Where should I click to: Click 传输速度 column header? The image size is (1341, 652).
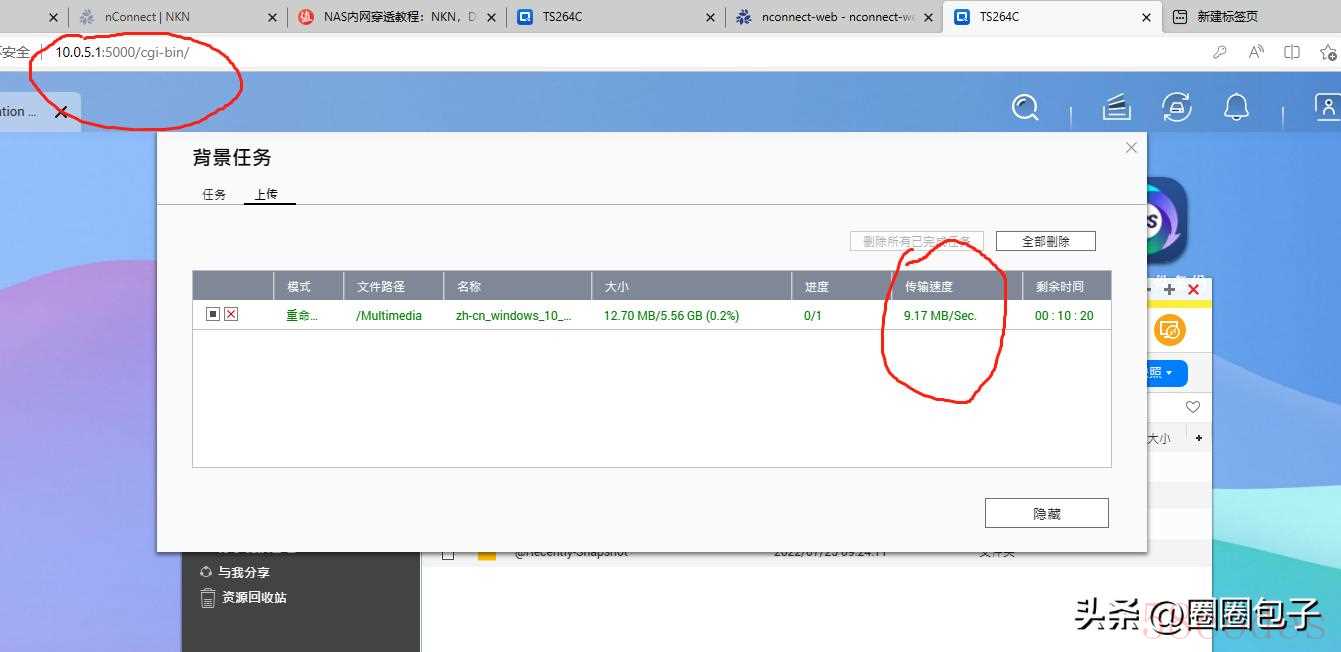[956, 286]
